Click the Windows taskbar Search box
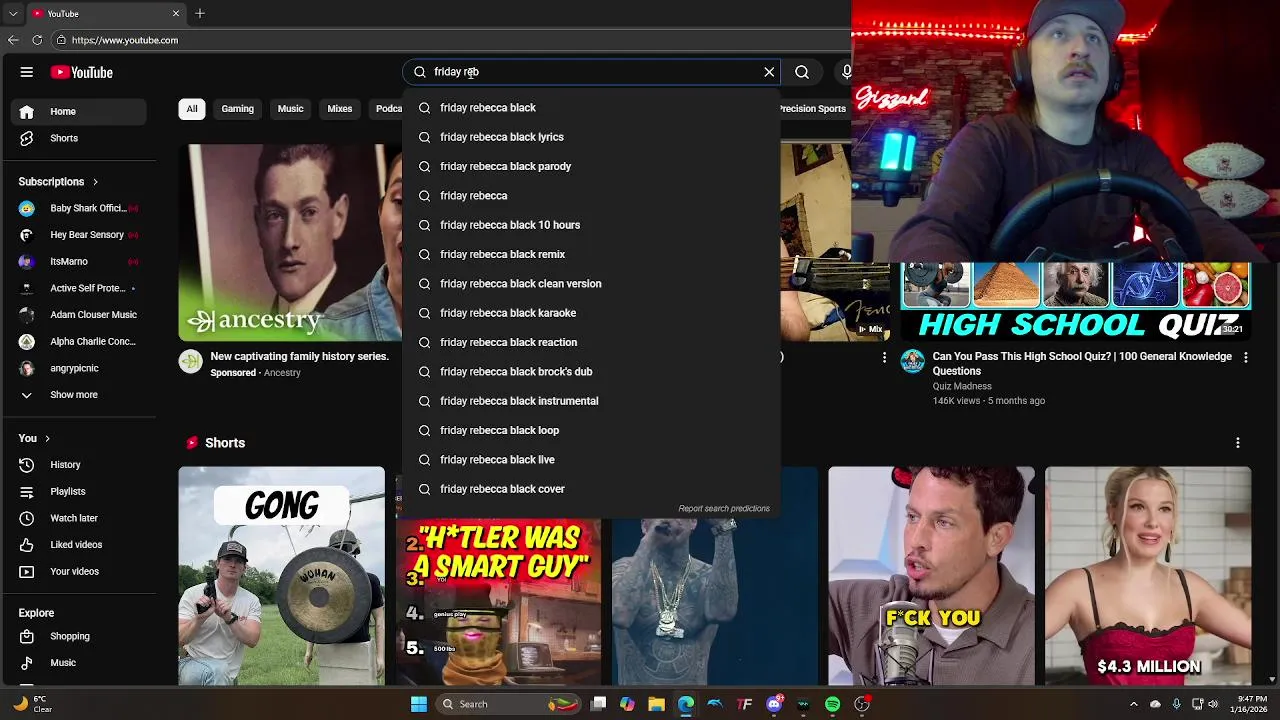 [510, 704]
